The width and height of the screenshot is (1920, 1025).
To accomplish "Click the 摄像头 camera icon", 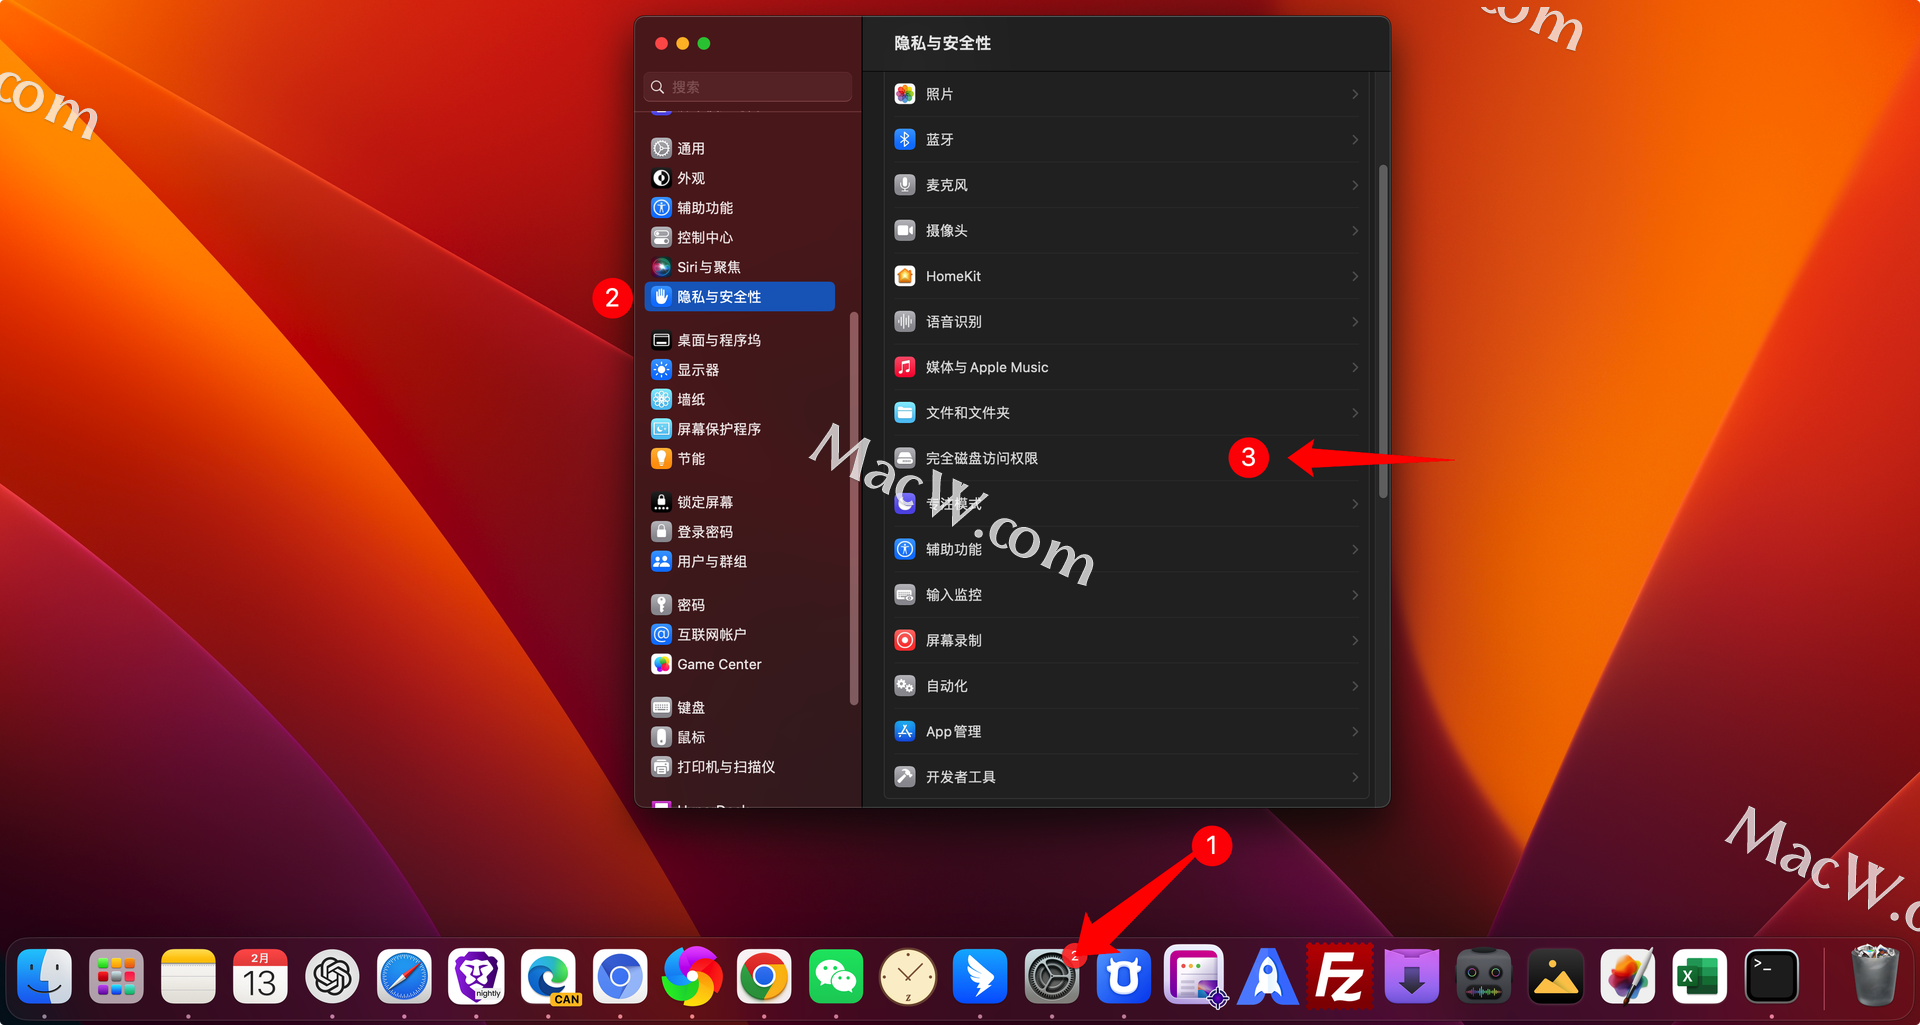I will pyautogui.click(x=905, y=230).
